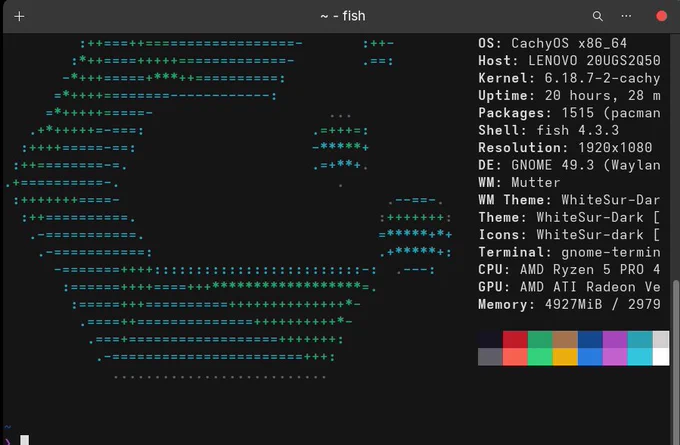Click the light gray palette swatch
This screenshot has height=445, width=680.
point(661,340)
